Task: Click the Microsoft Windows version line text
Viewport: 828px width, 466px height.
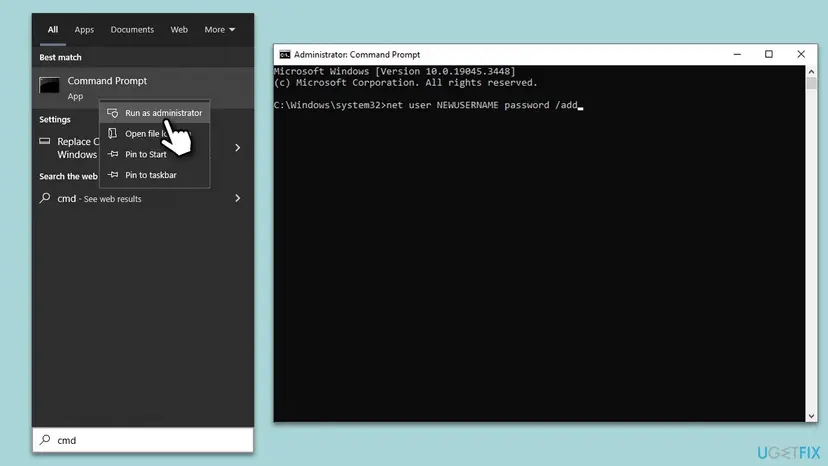Action: [x=394, y=71]
